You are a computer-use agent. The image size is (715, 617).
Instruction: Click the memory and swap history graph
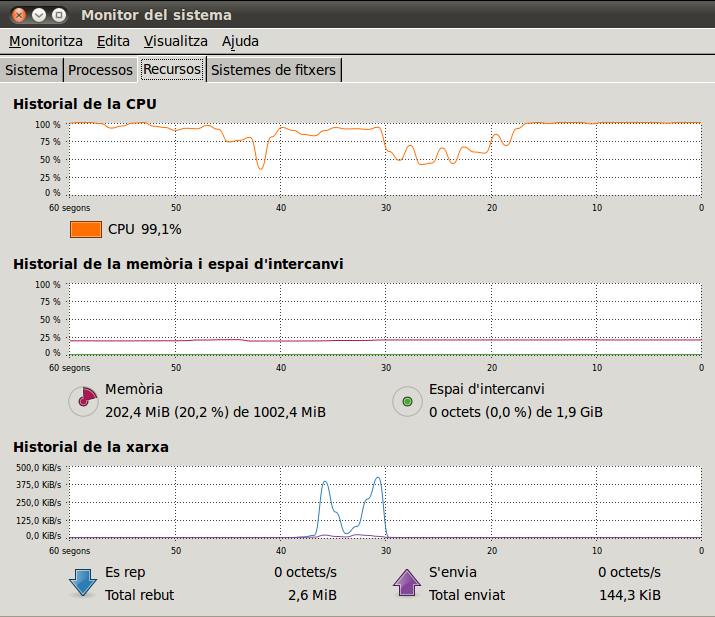[x=384, y=318]
